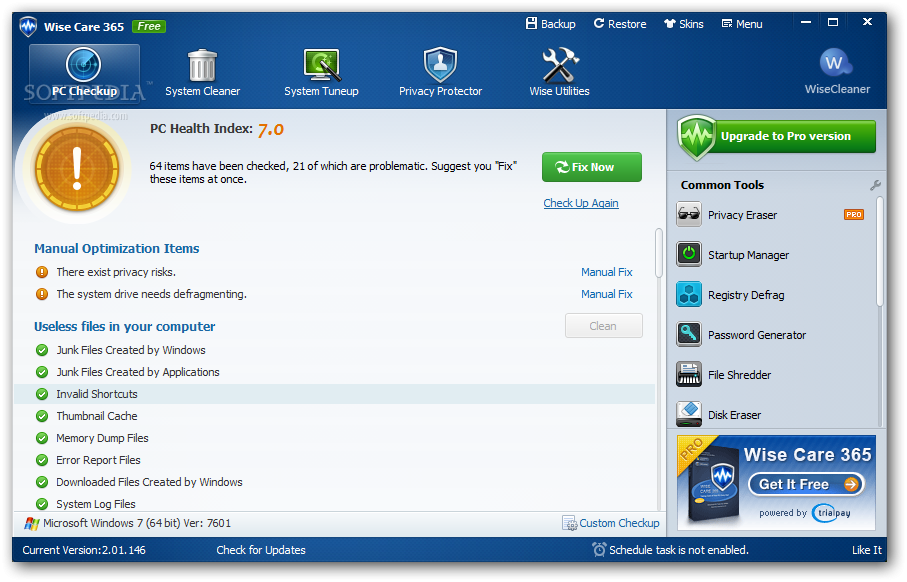This screenshot has height=582, width=907.
Task: Click the checkup list vertical scrollbar
Action: pyautogui.click(x=659, y=253)
